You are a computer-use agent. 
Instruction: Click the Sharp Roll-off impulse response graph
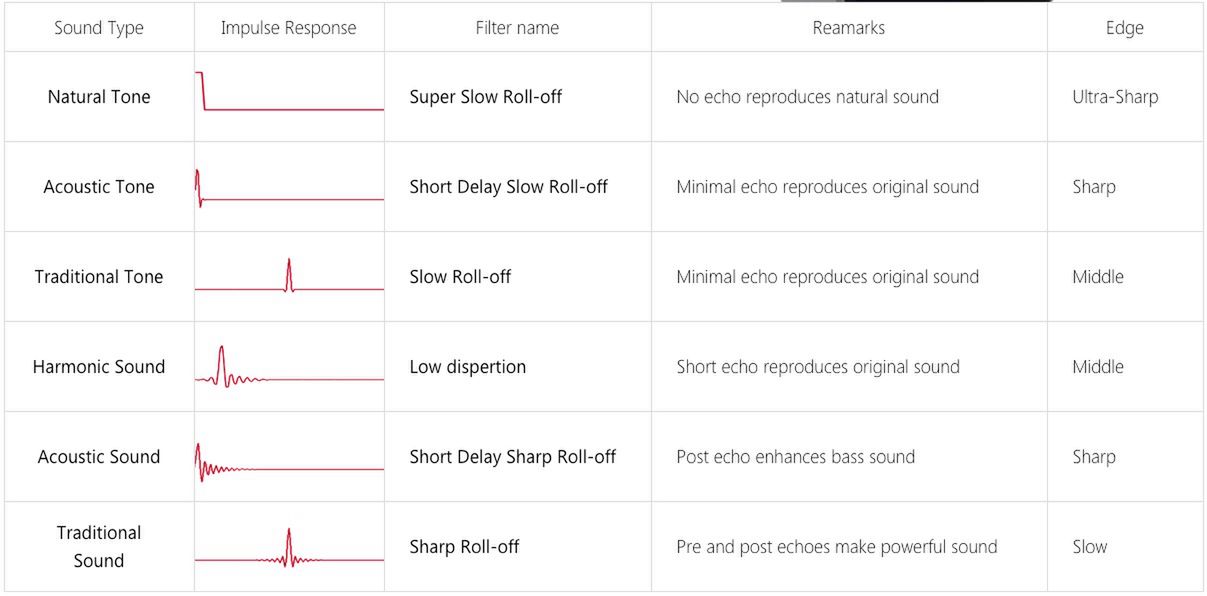pyautogui.click(x=289, y=548)
